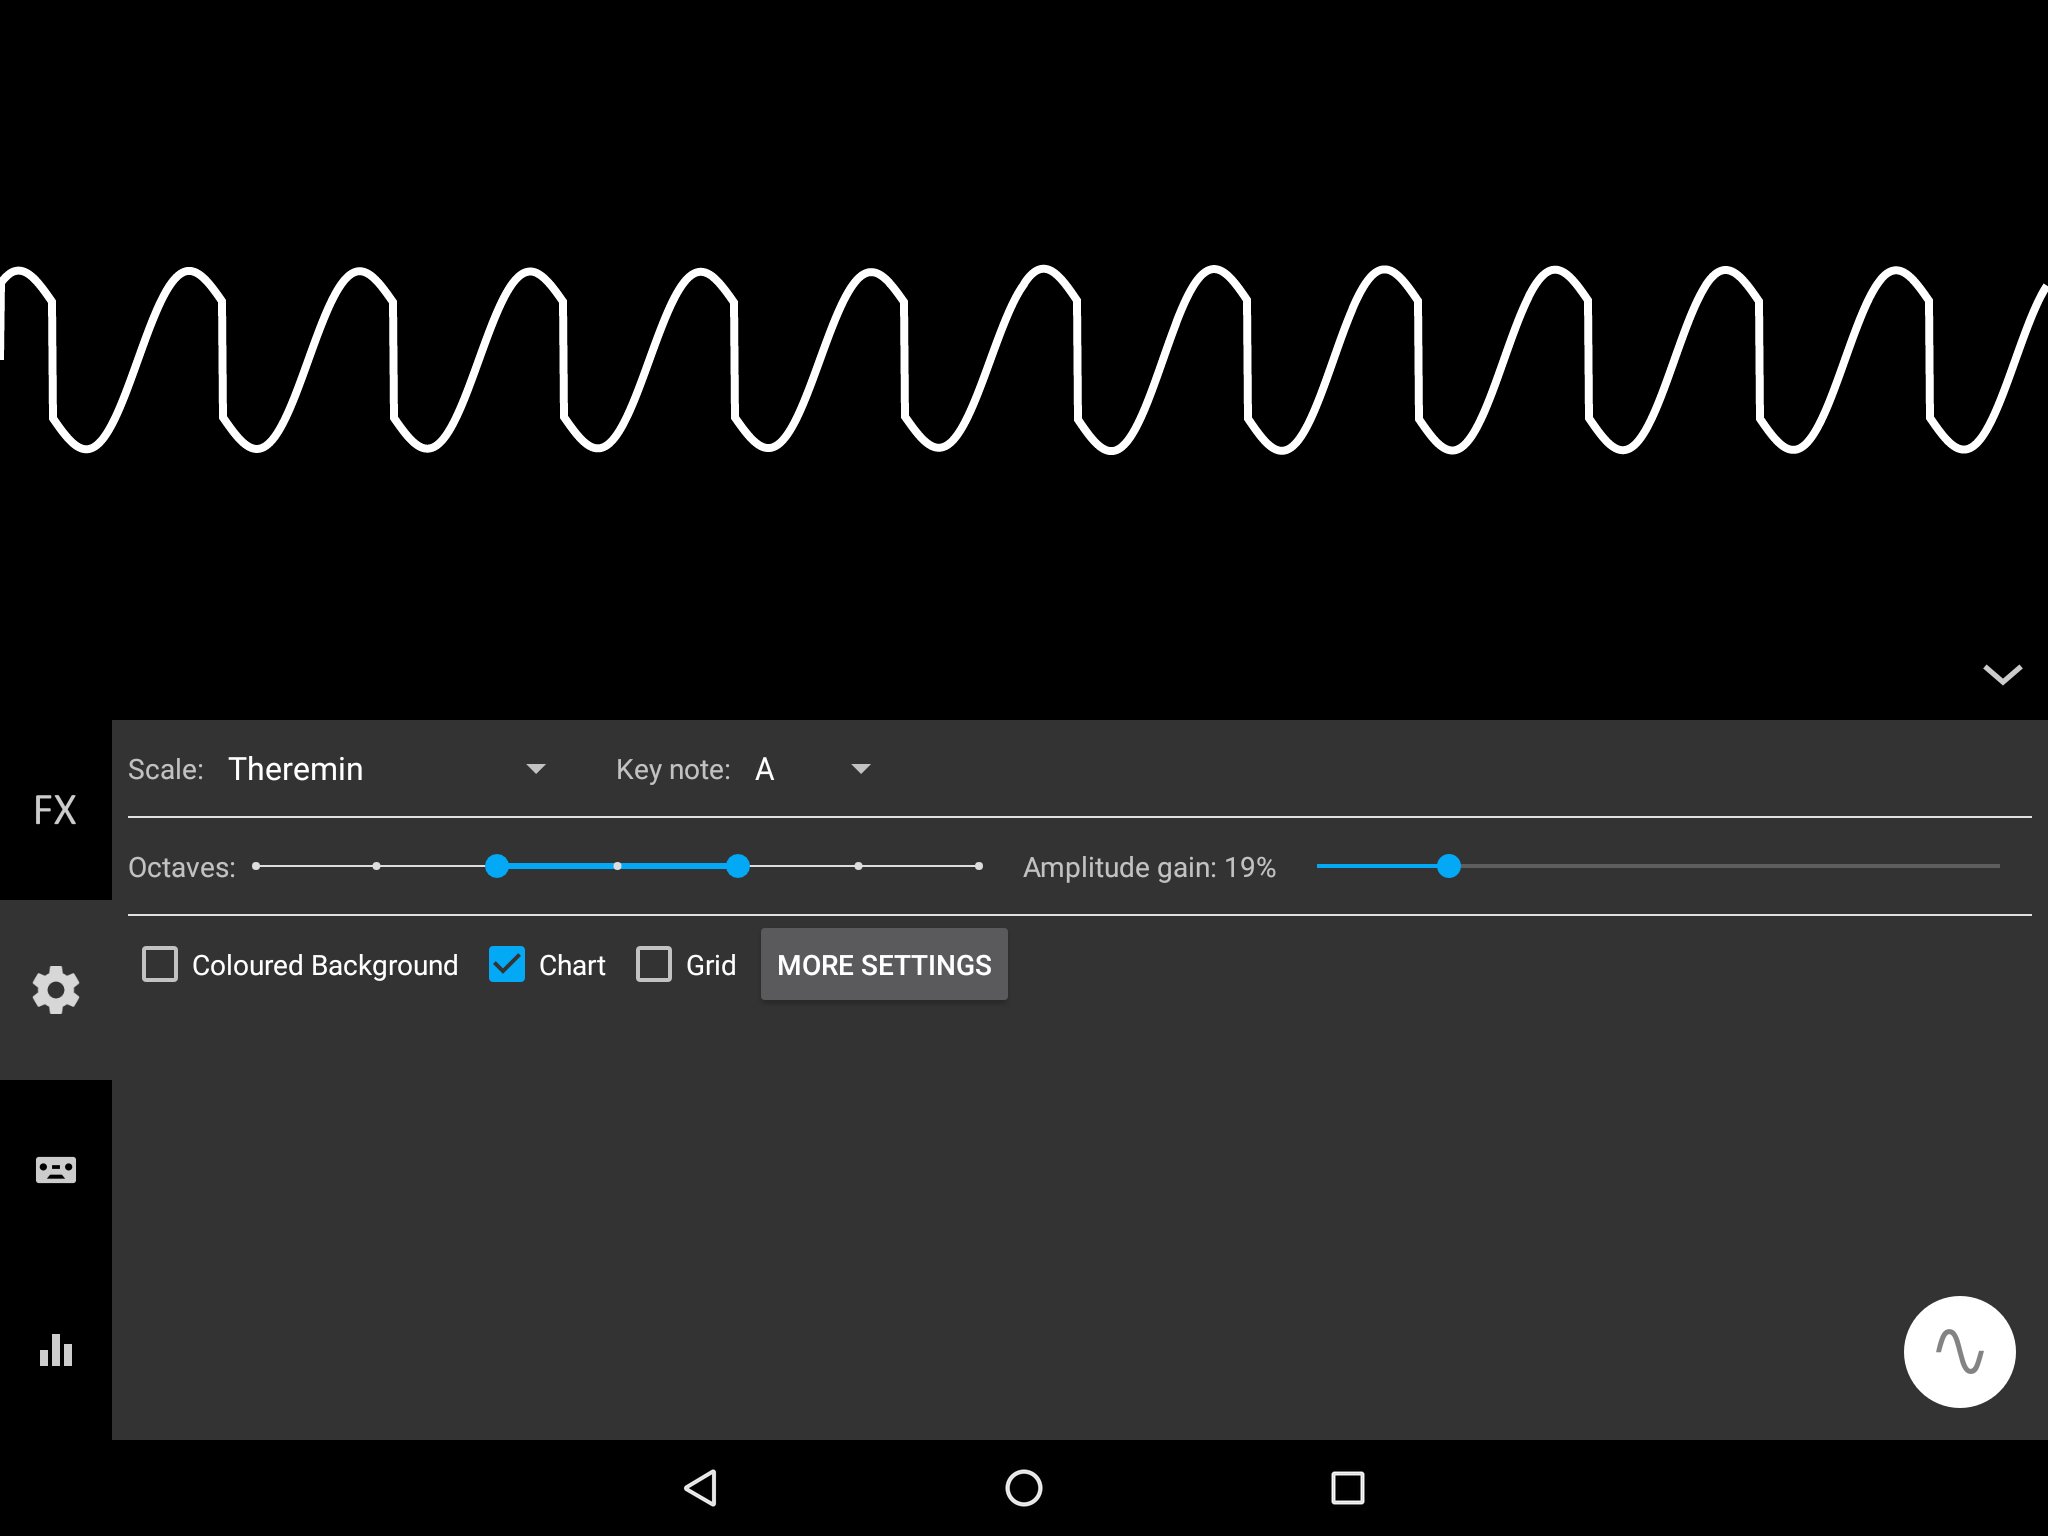Open the FX effects tab

click(x=55, y=810)
